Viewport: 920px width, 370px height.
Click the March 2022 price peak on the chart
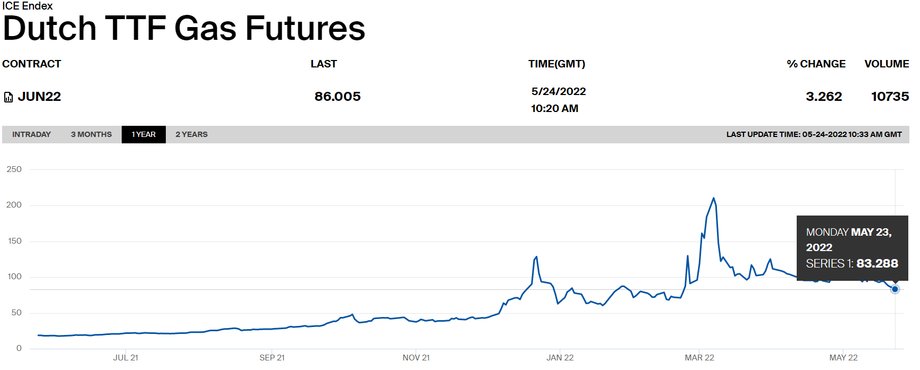point(713,198)
